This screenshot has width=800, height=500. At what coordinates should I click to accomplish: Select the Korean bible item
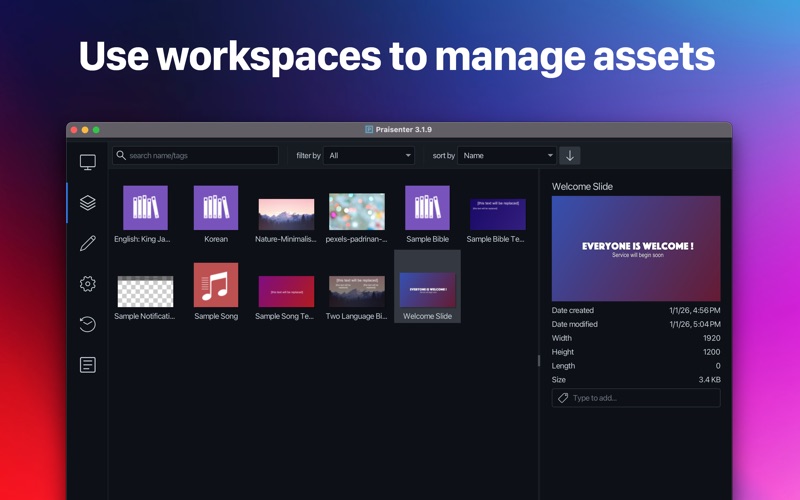(x=216, y=214)
